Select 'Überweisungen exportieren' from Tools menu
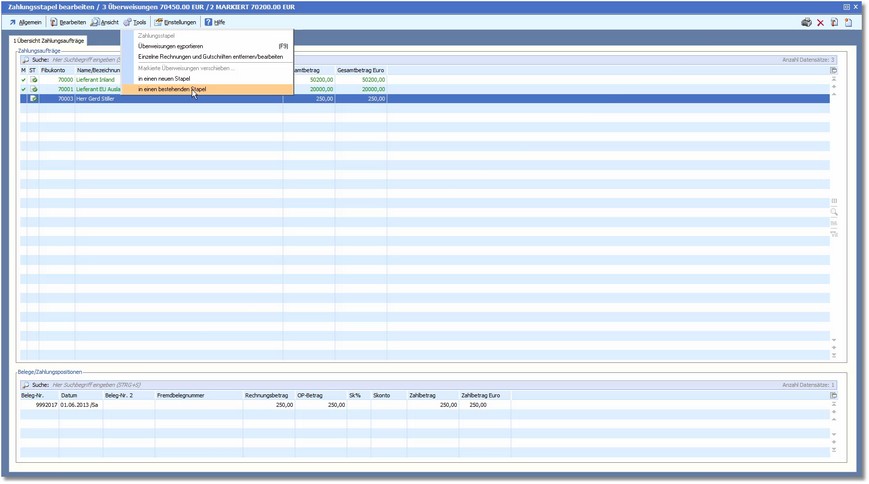 pyautogui.click(x=170, y=46)
